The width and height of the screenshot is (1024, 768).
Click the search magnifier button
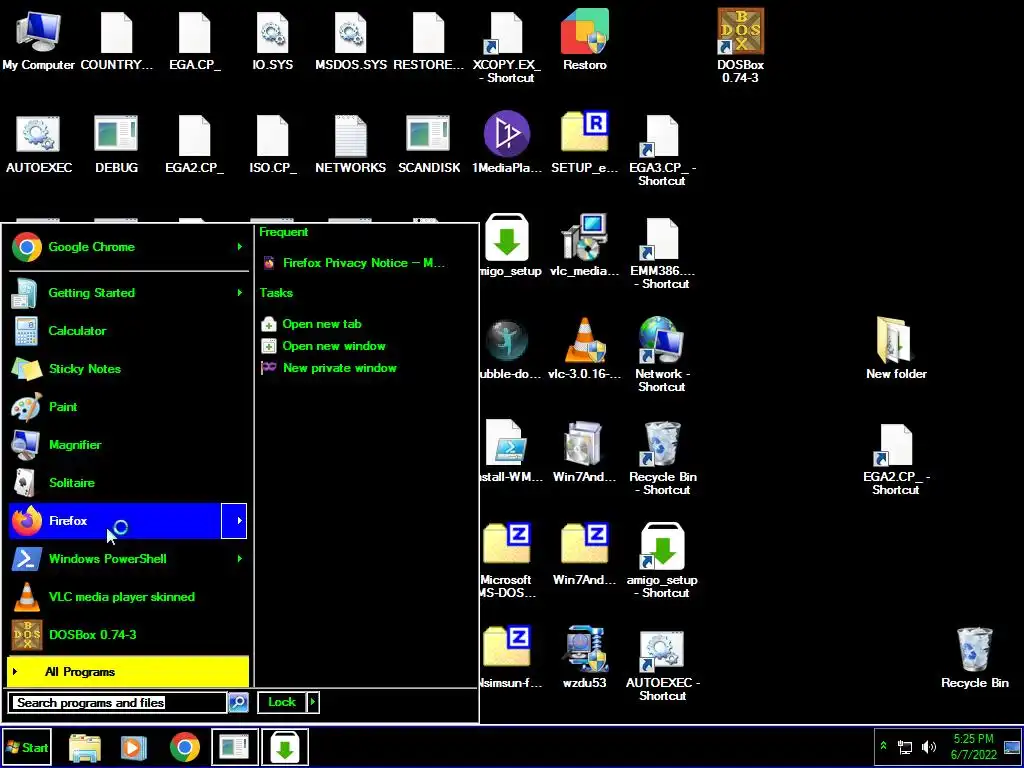(x=238, y=702)
